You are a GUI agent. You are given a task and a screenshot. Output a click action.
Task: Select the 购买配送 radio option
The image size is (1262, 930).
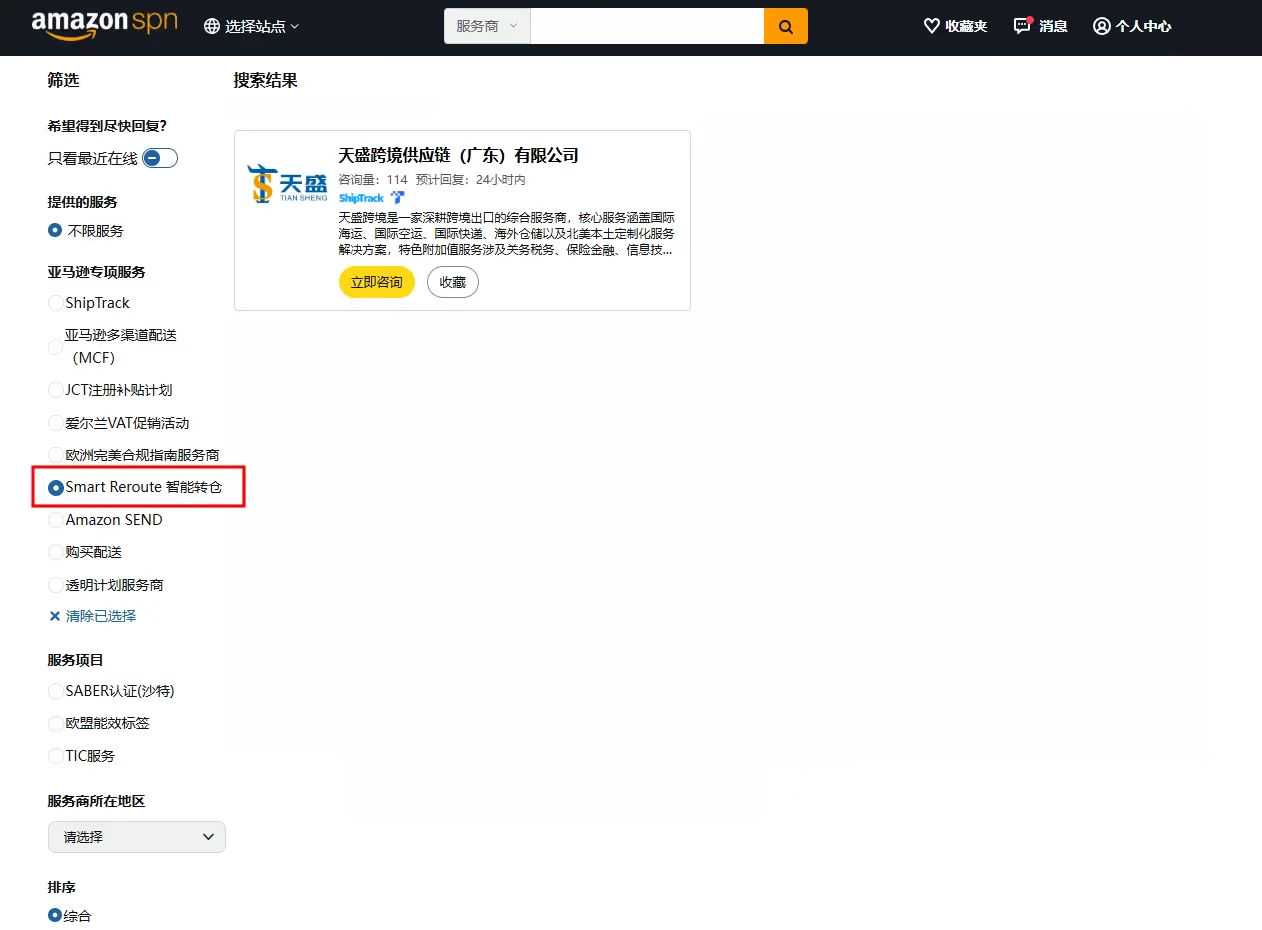tap(55, 552)
